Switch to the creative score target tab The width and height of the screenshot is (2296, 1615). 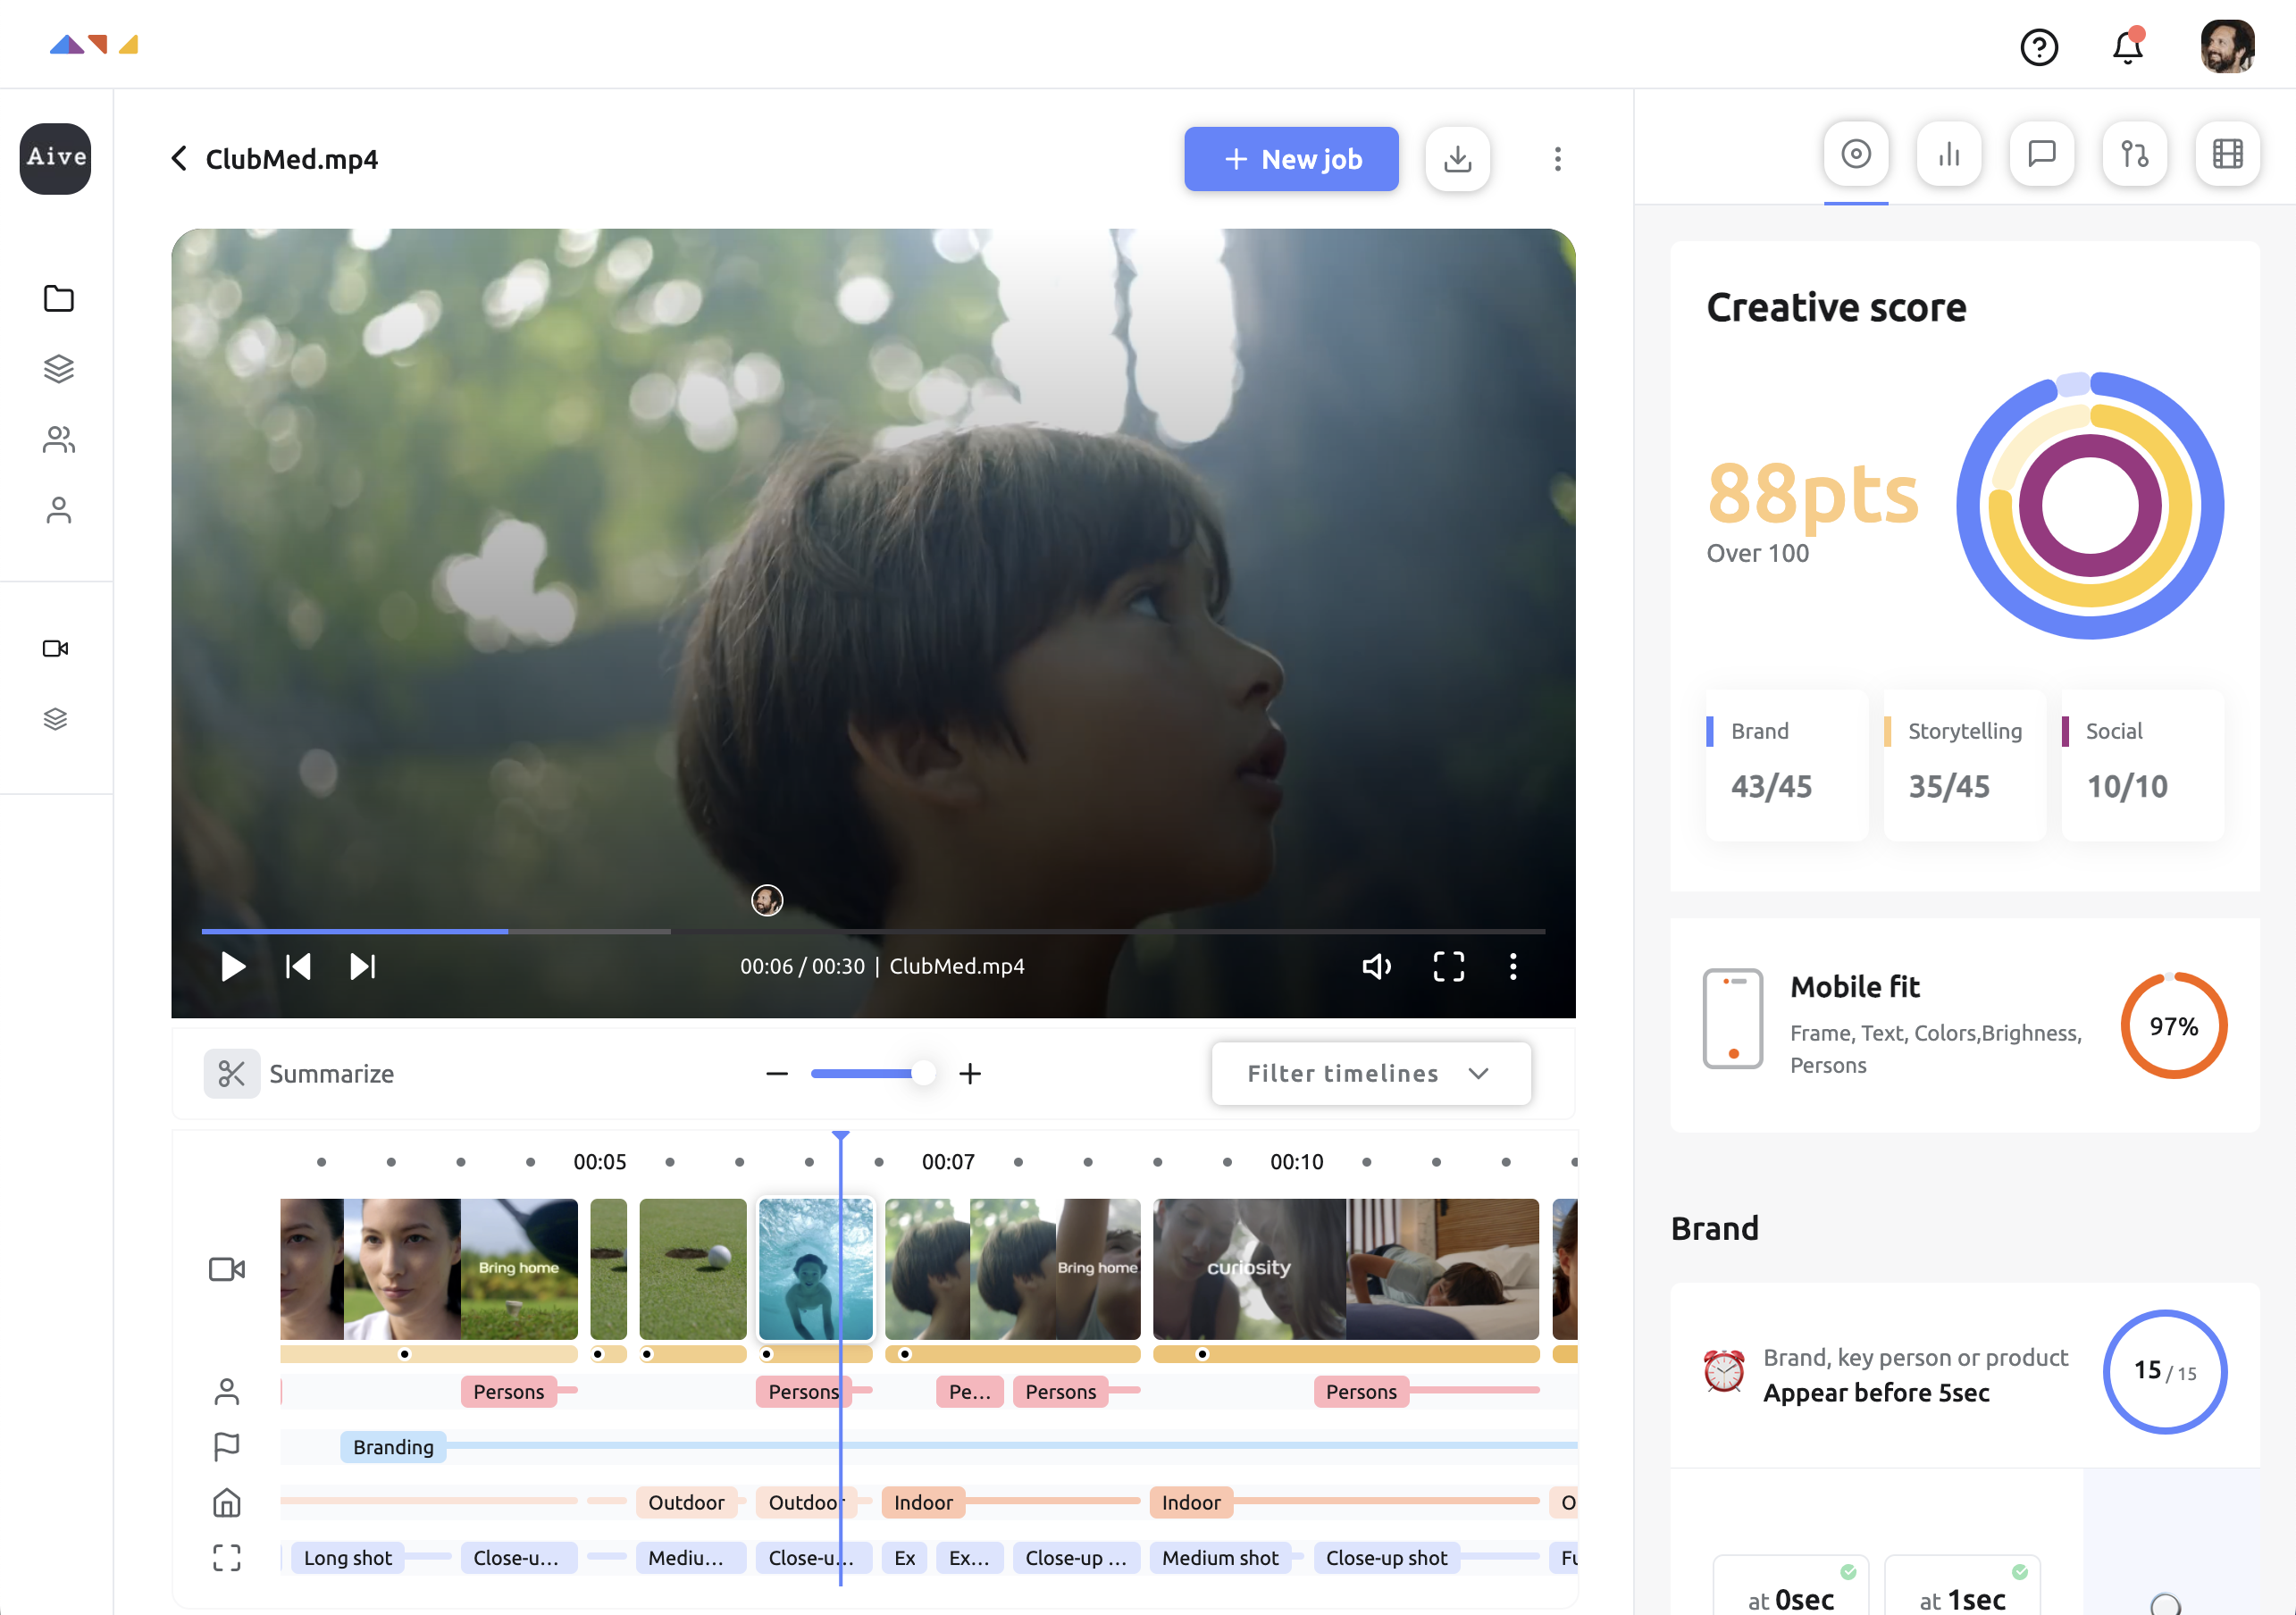pos(1856,154)
